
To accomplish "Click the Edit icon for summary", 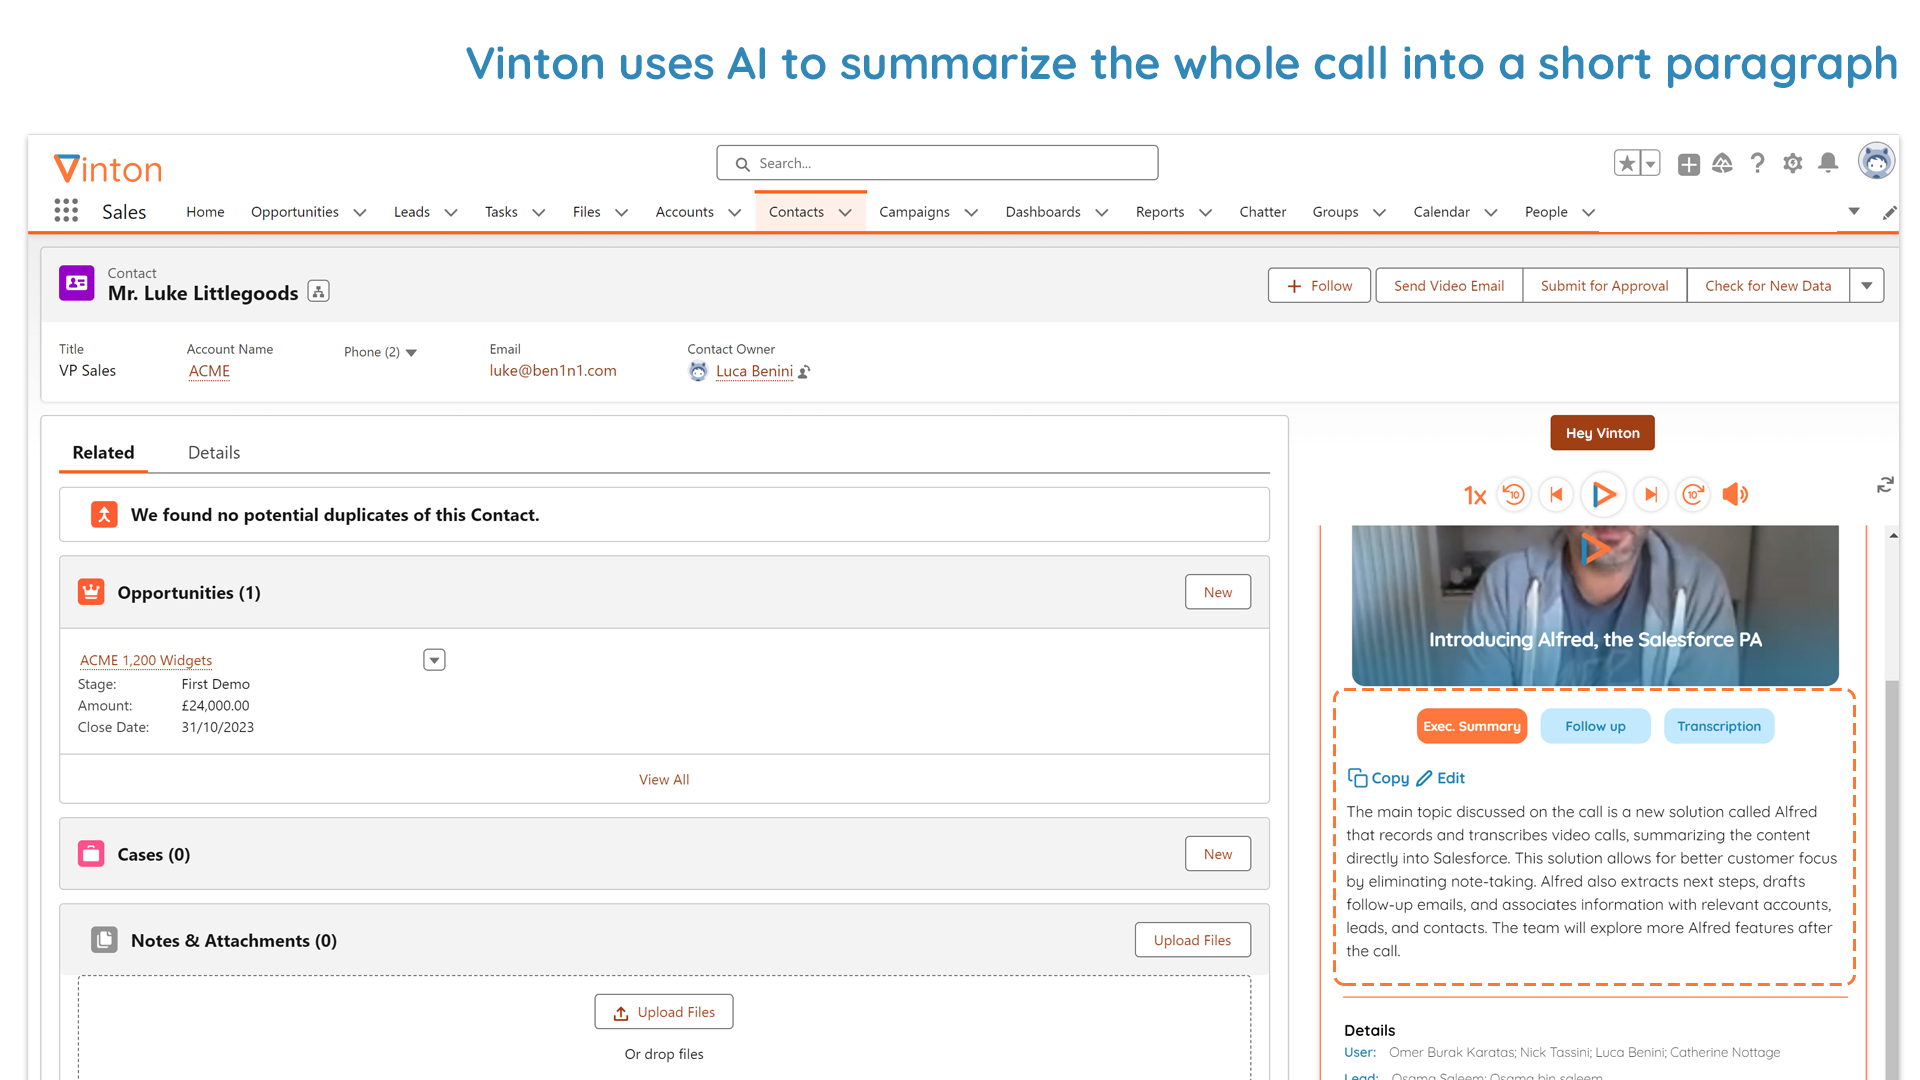I will [x=1427, y=777].
